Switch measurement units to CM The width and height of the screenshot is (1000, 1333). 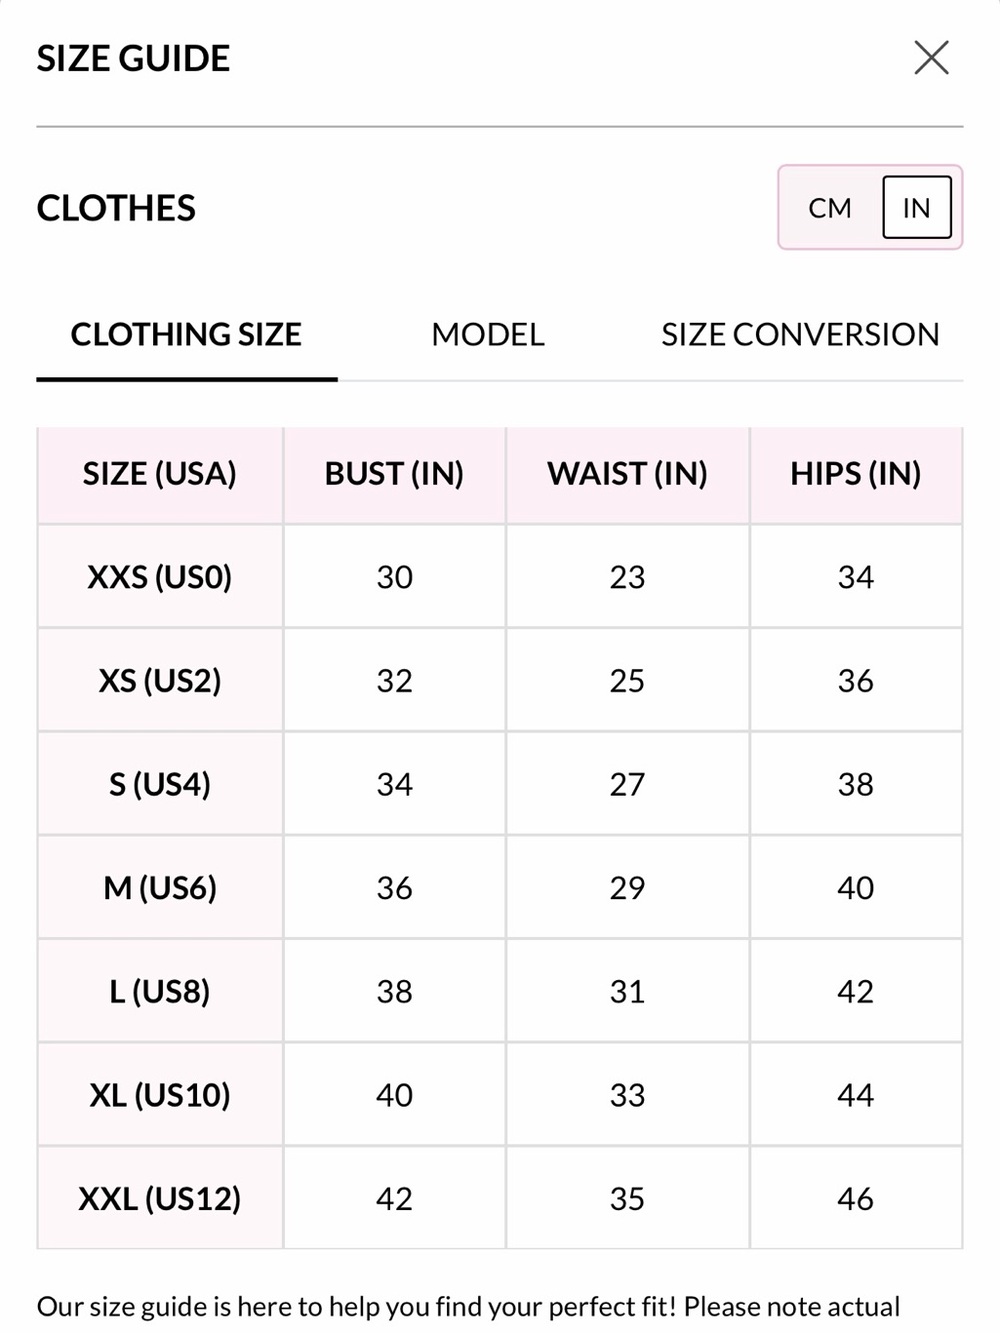[830, 208]
